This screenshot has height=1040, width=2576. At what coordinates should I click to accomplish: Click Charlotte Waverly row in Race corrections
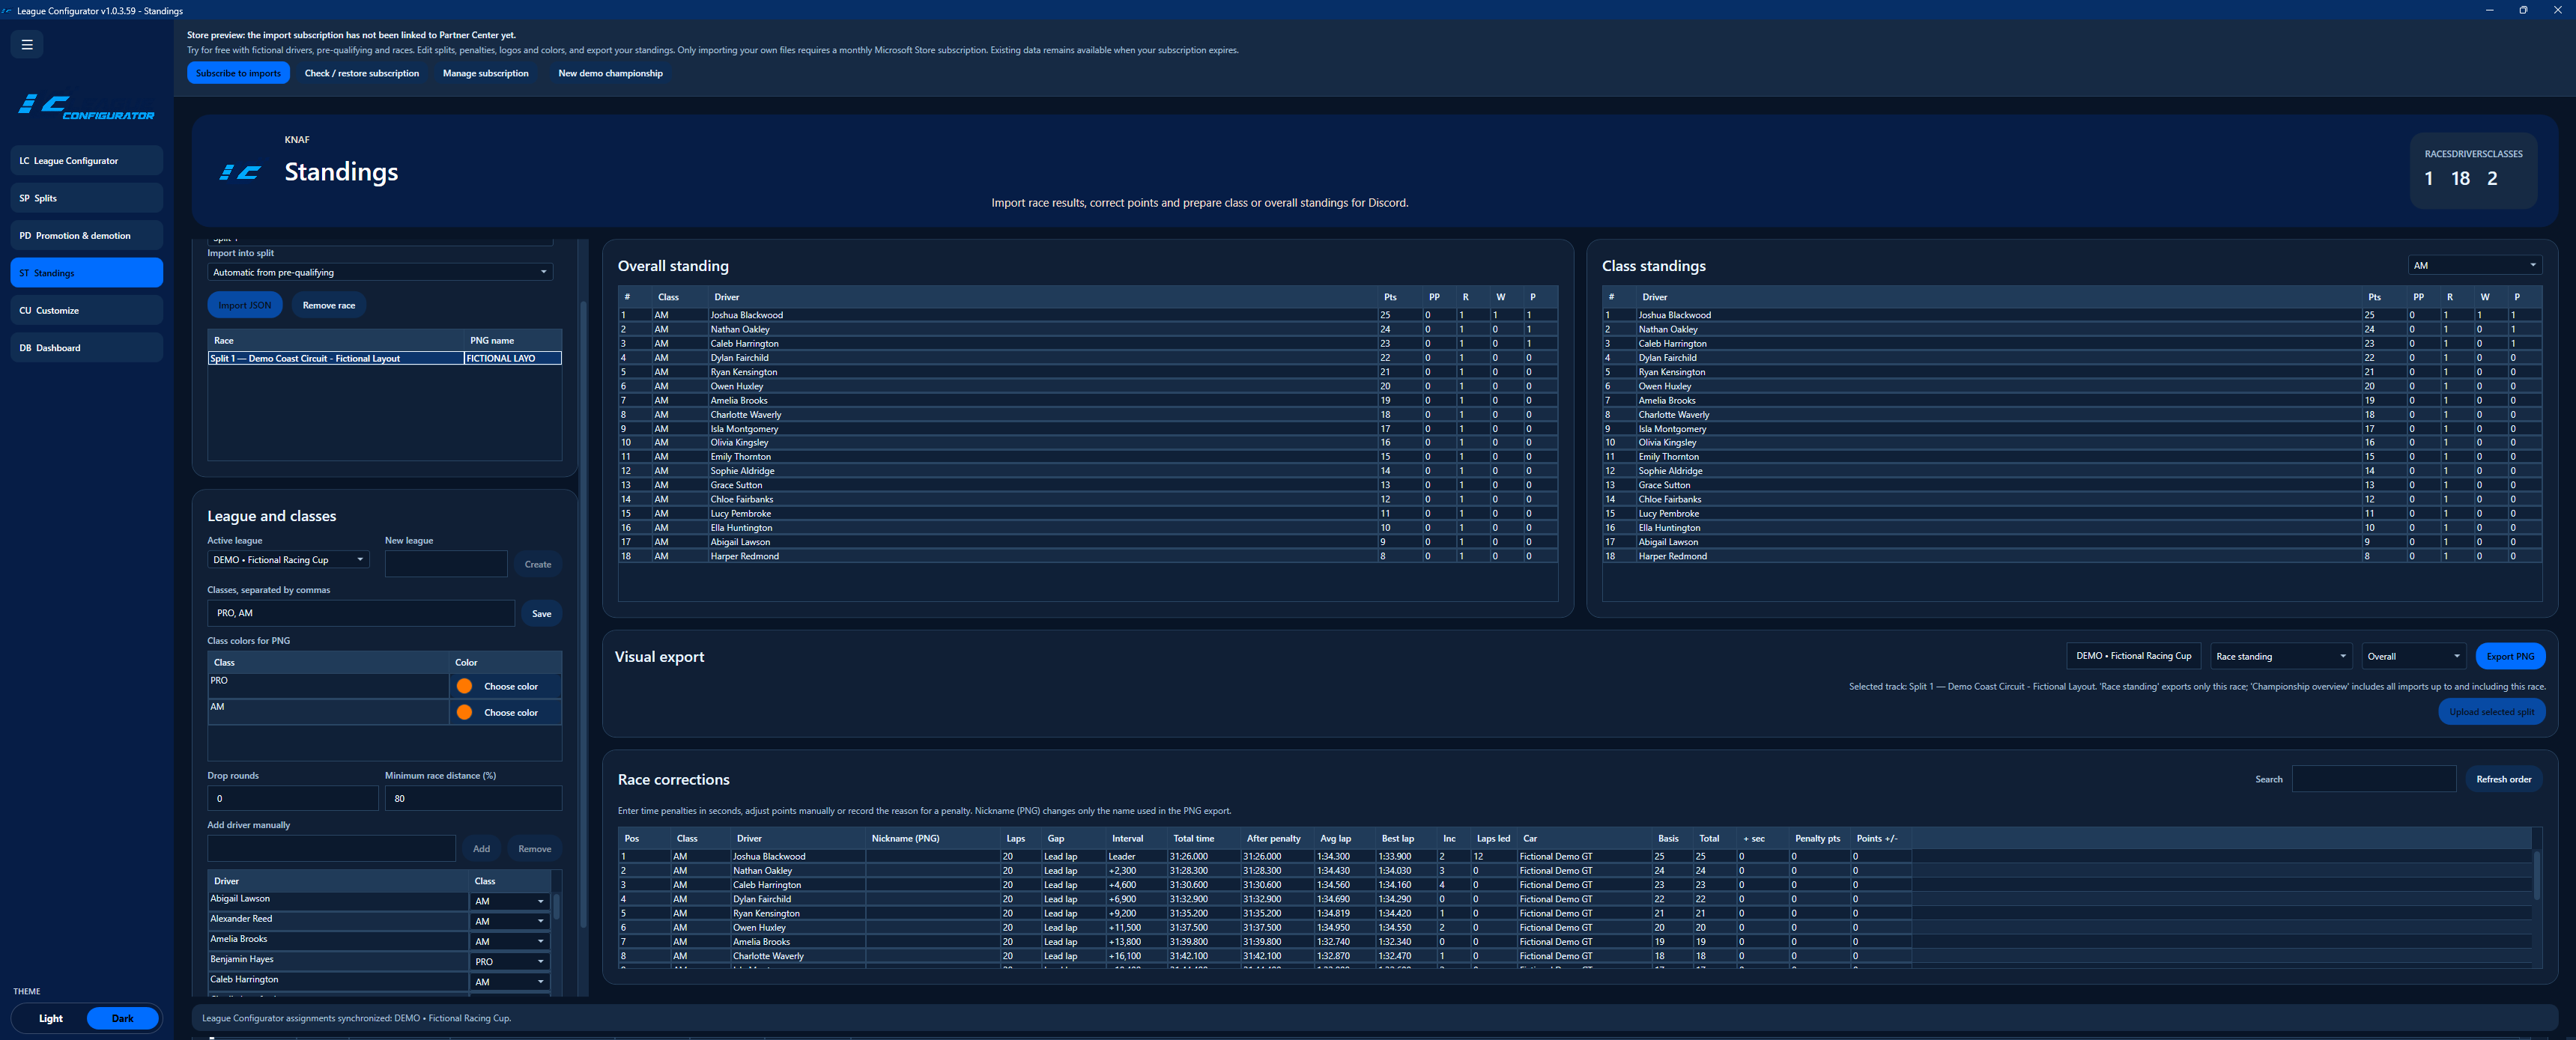pyautogui.click(x=1265, y=956)
